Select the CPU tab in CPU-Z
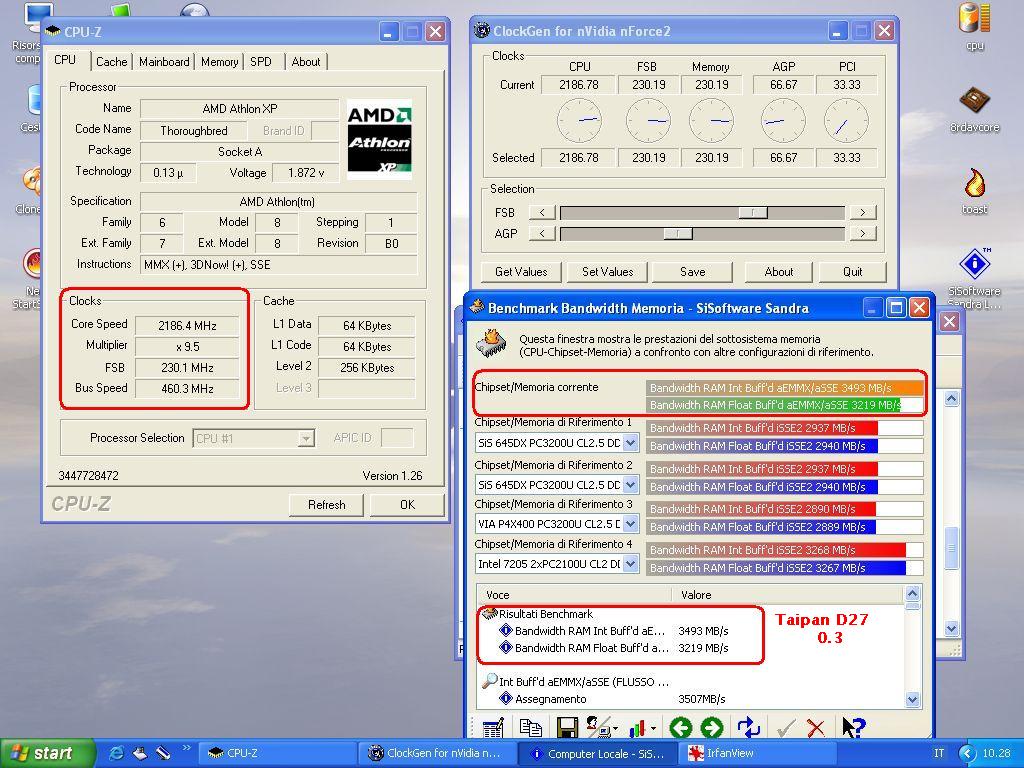1024x768 pixels. point(65,59)
